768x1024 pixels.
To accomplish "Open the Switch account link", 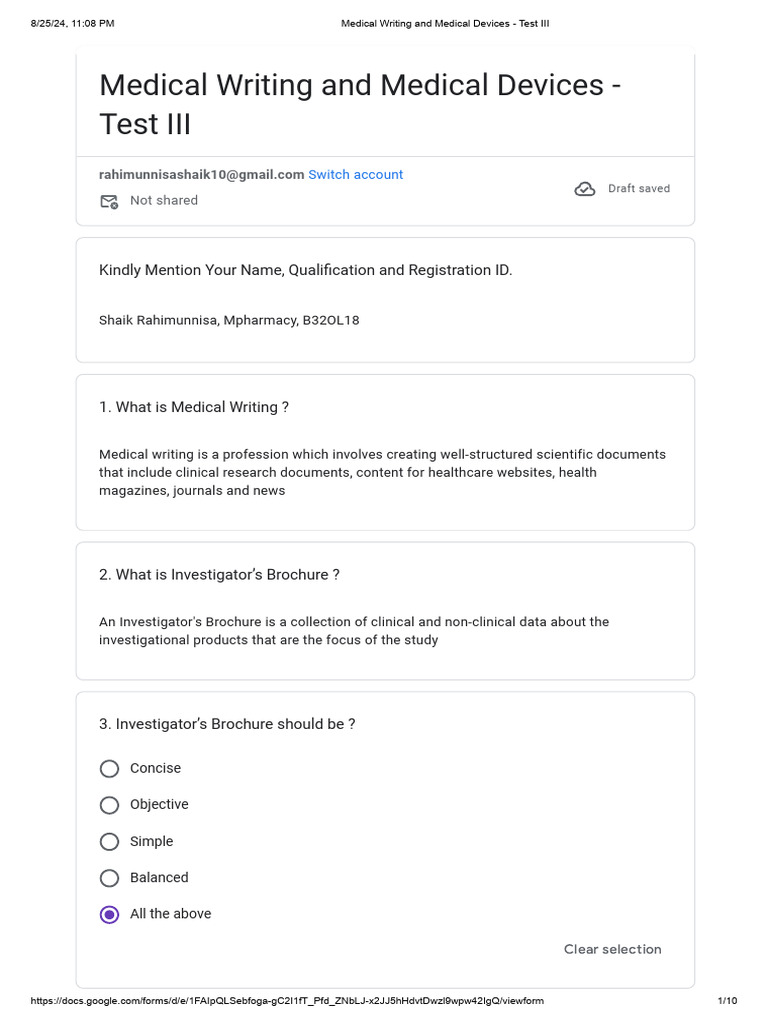I will (x=355, y=174).
